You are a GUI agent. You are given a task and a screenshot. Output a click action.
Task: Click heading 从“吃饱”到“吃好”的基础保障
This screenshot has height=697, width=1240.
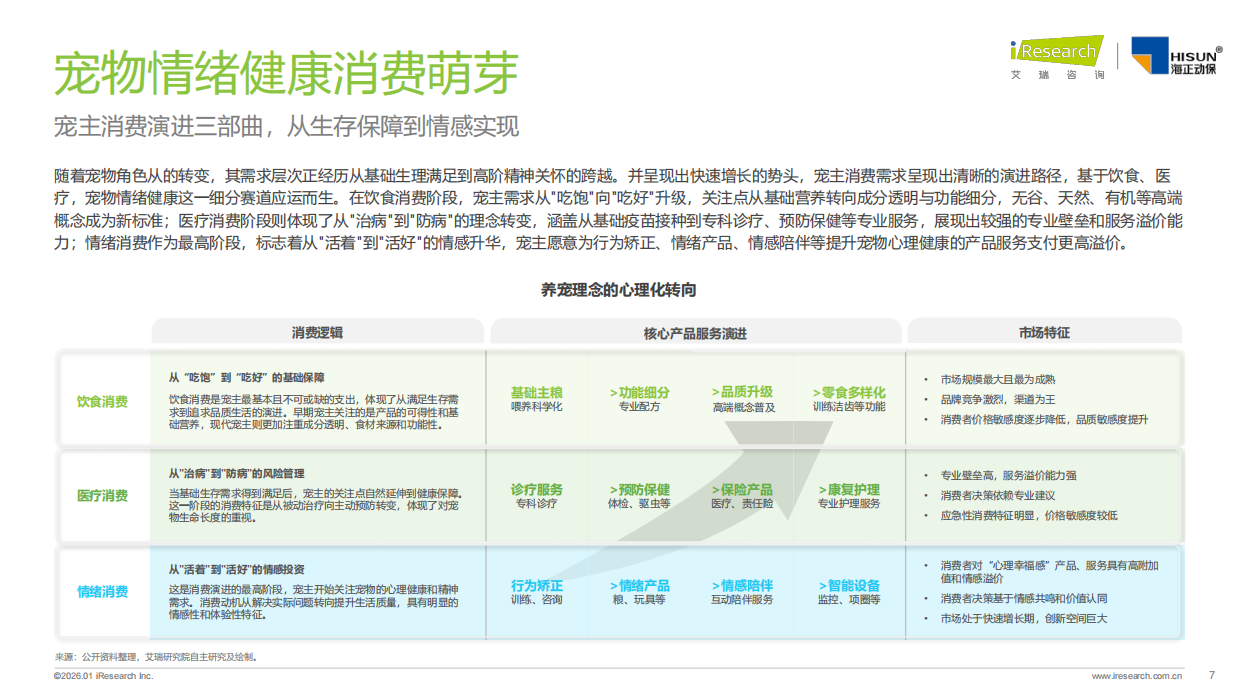246,378
